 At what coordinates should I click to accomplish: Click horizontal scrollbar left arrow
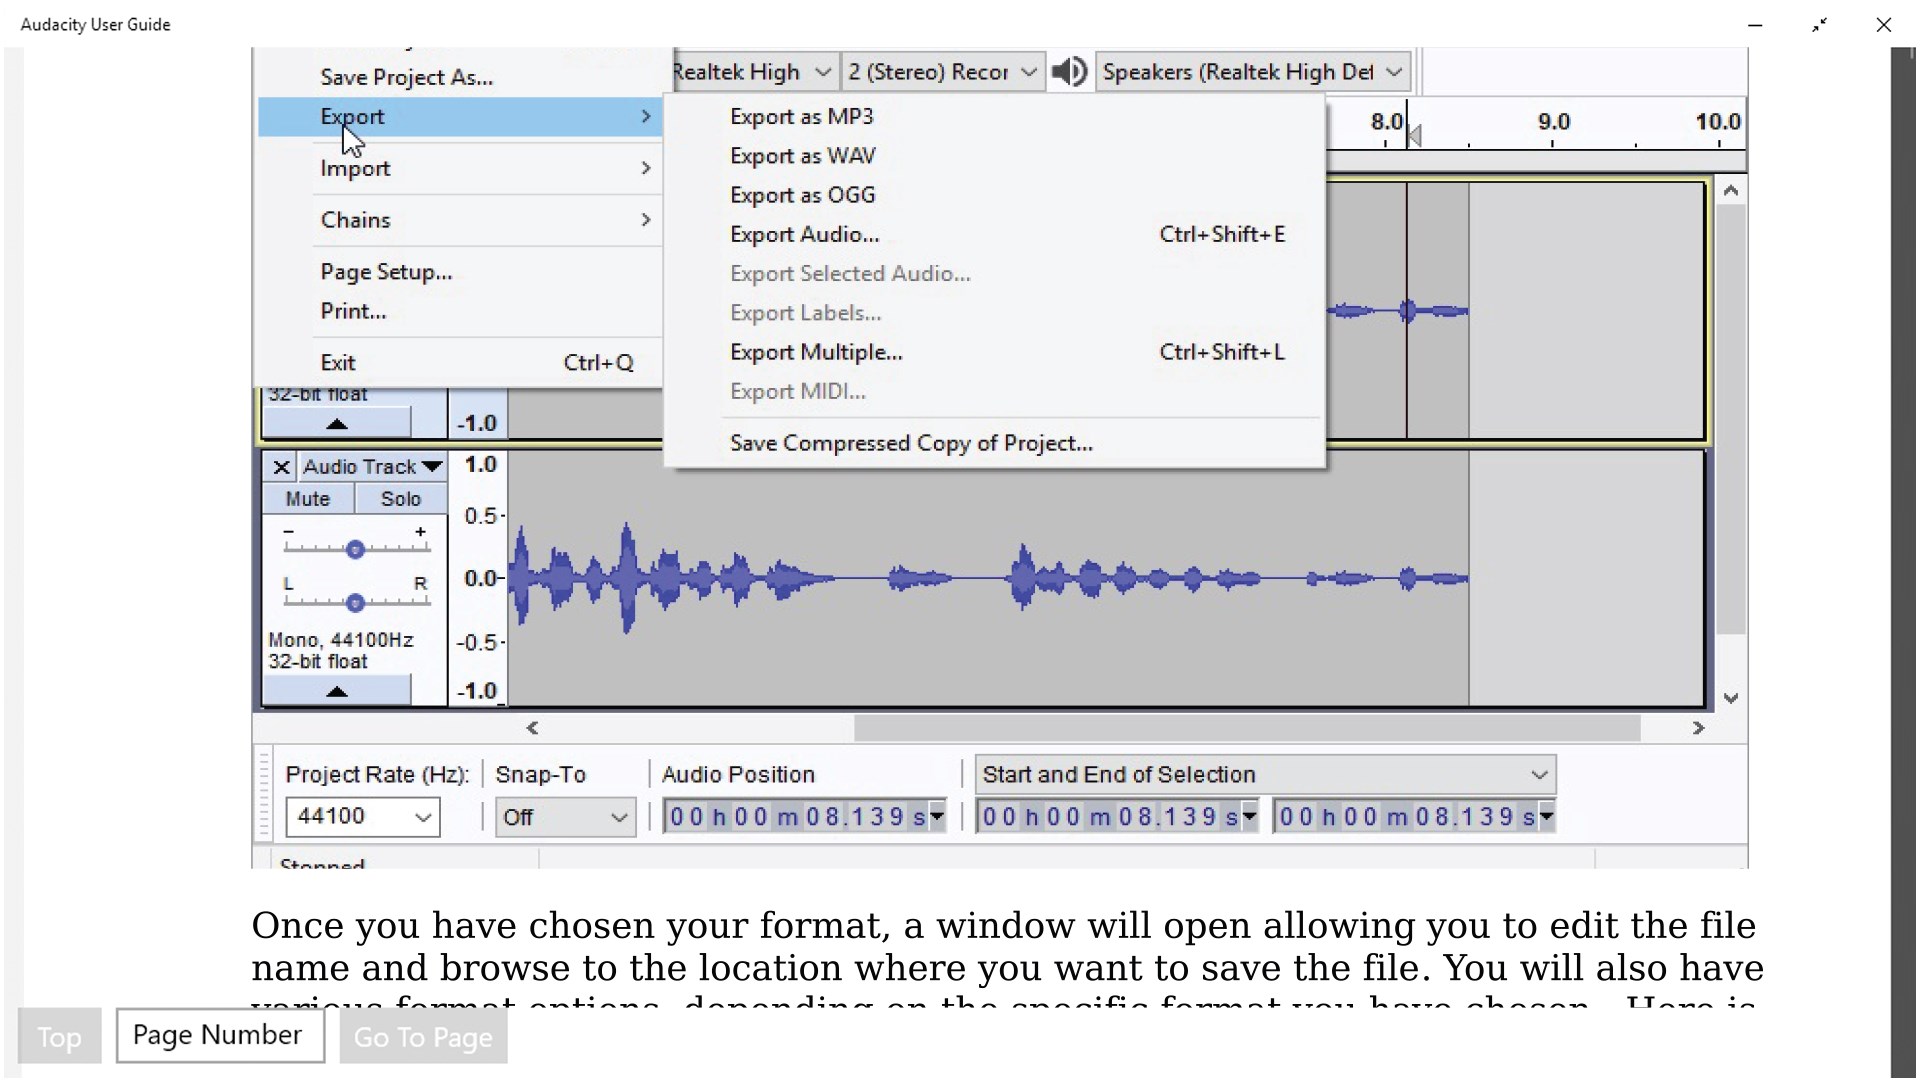(533, 728)
